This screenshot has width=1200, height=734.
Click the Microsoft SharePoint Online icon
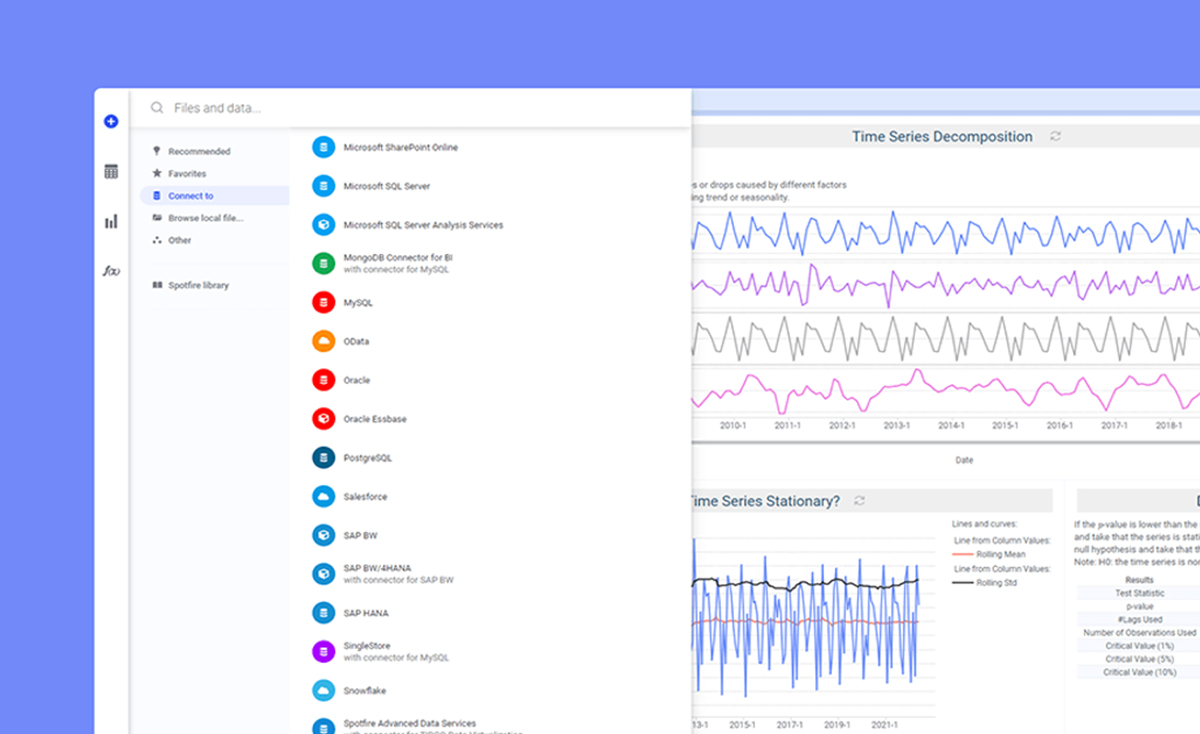(x=322, y=147)
